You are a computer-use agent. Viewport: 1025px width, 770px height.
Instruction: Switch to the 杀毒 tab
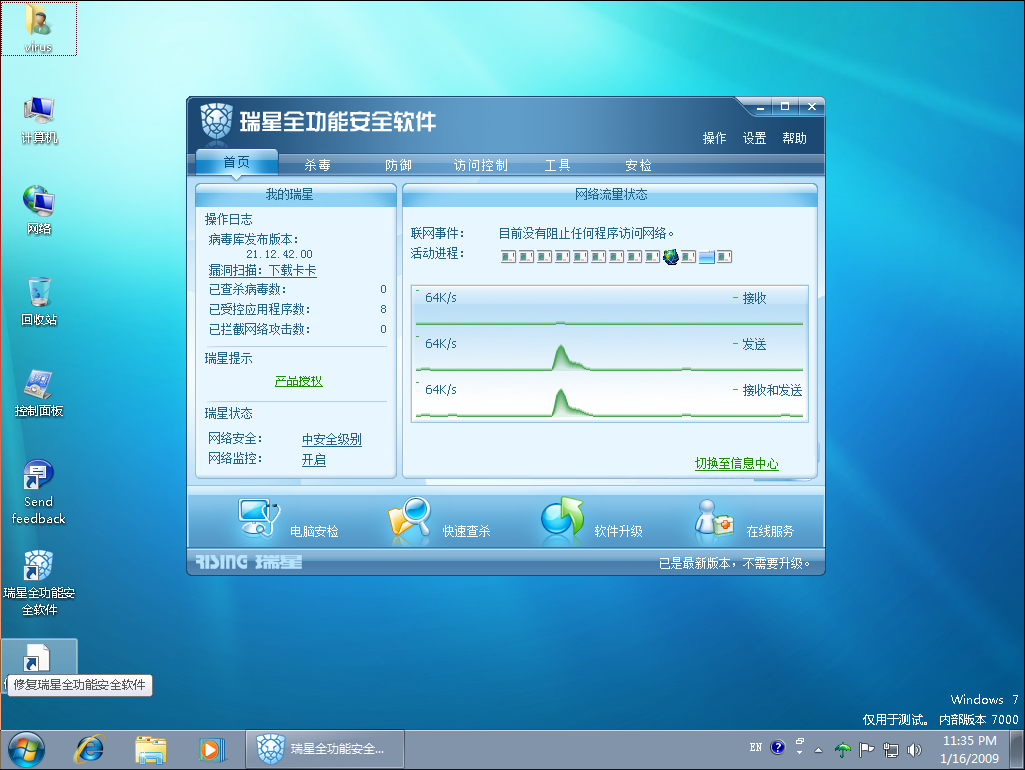click(x=318, y=165)
